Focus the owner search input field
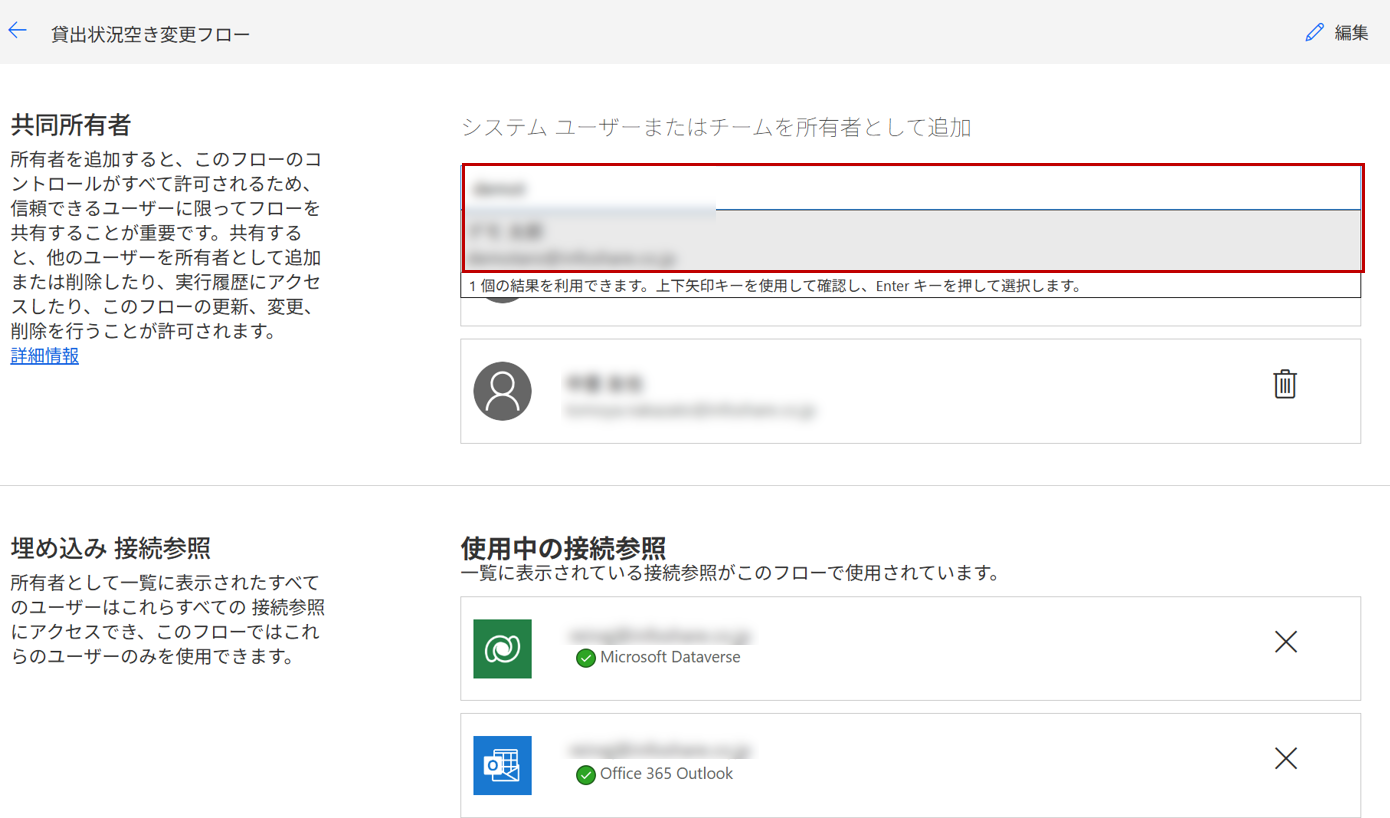The height and width of the screenshot is (818, 1390). (910, 188)
